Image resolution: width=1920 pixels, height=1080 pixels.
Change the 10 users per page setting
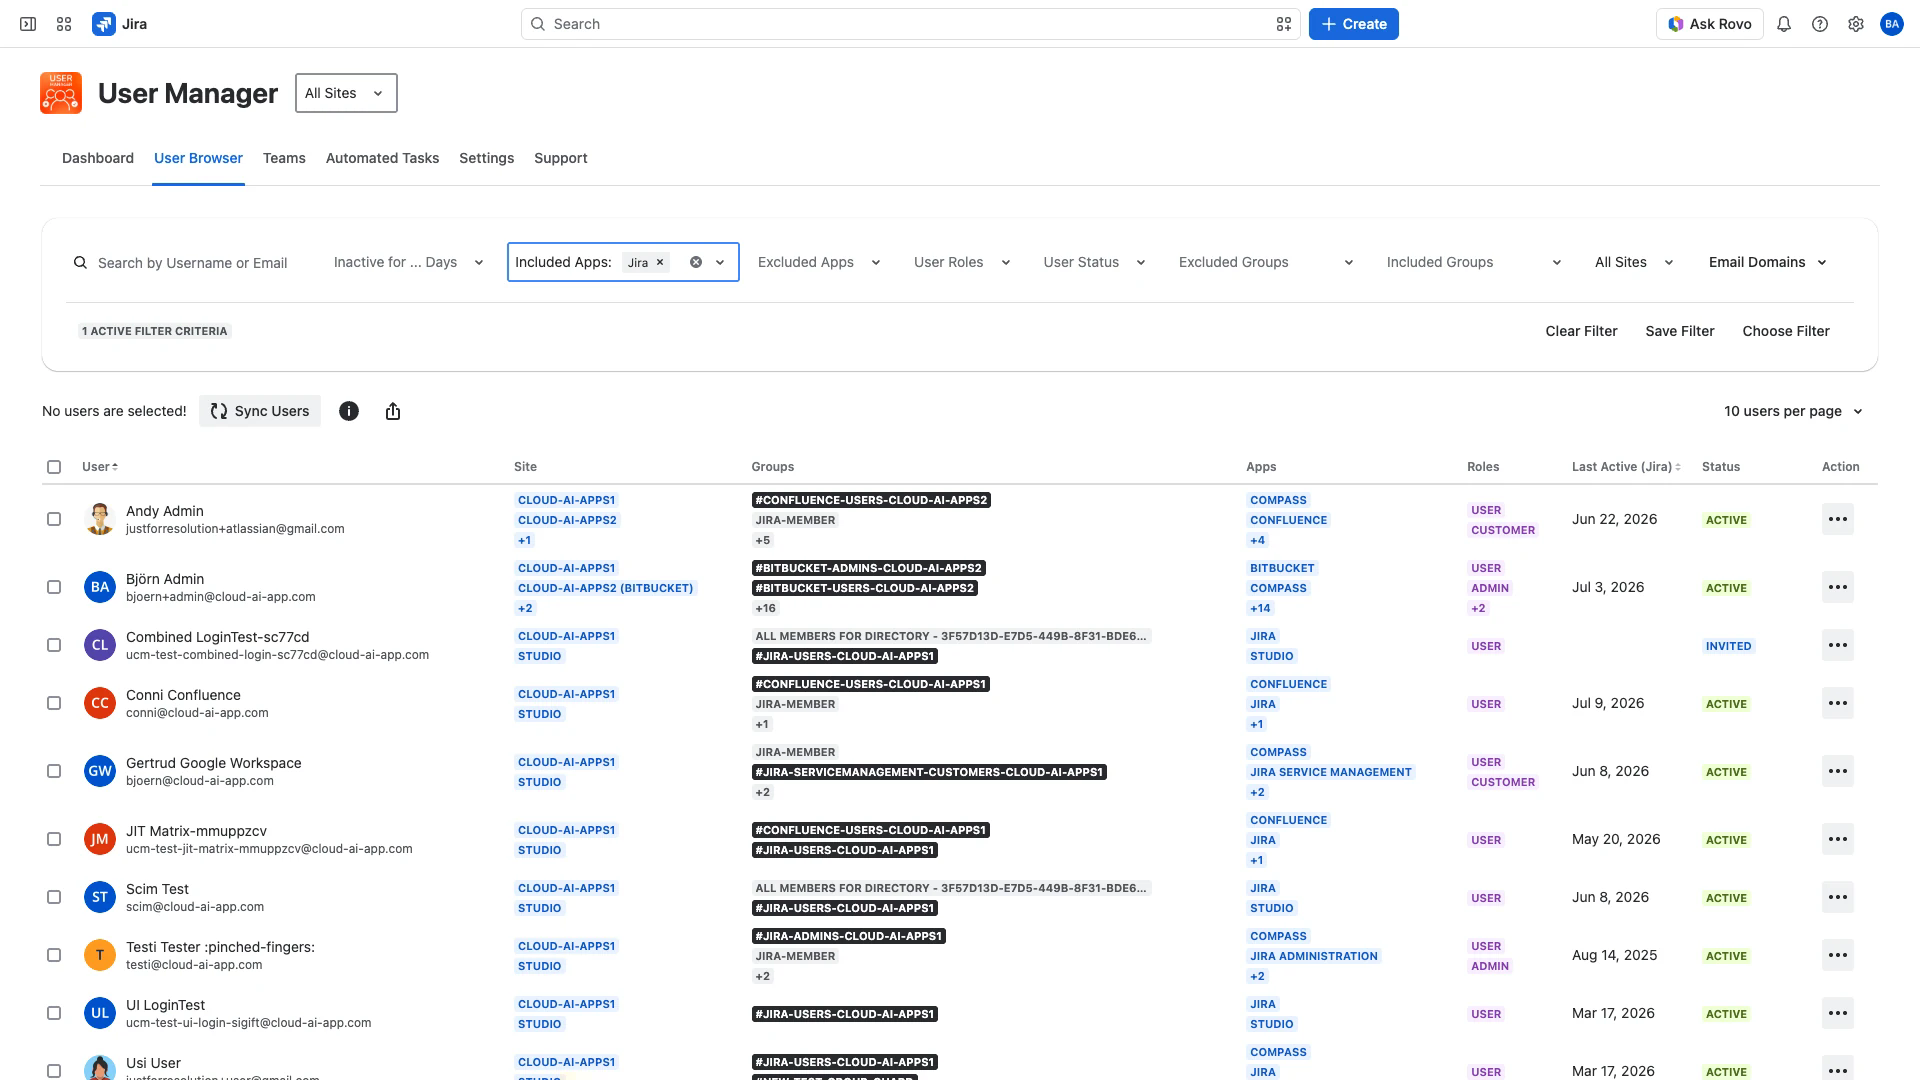1793,411
